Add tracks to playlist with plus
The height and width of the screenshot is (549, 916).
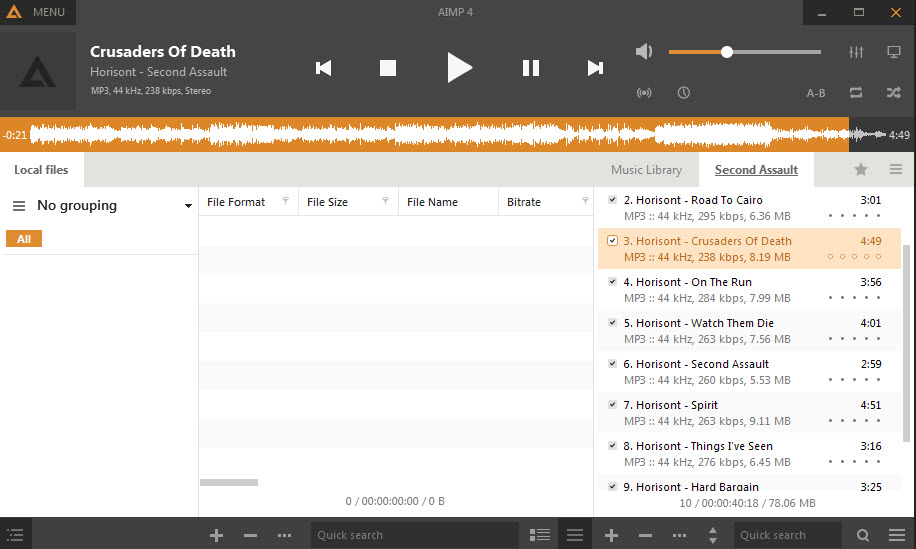611,535
